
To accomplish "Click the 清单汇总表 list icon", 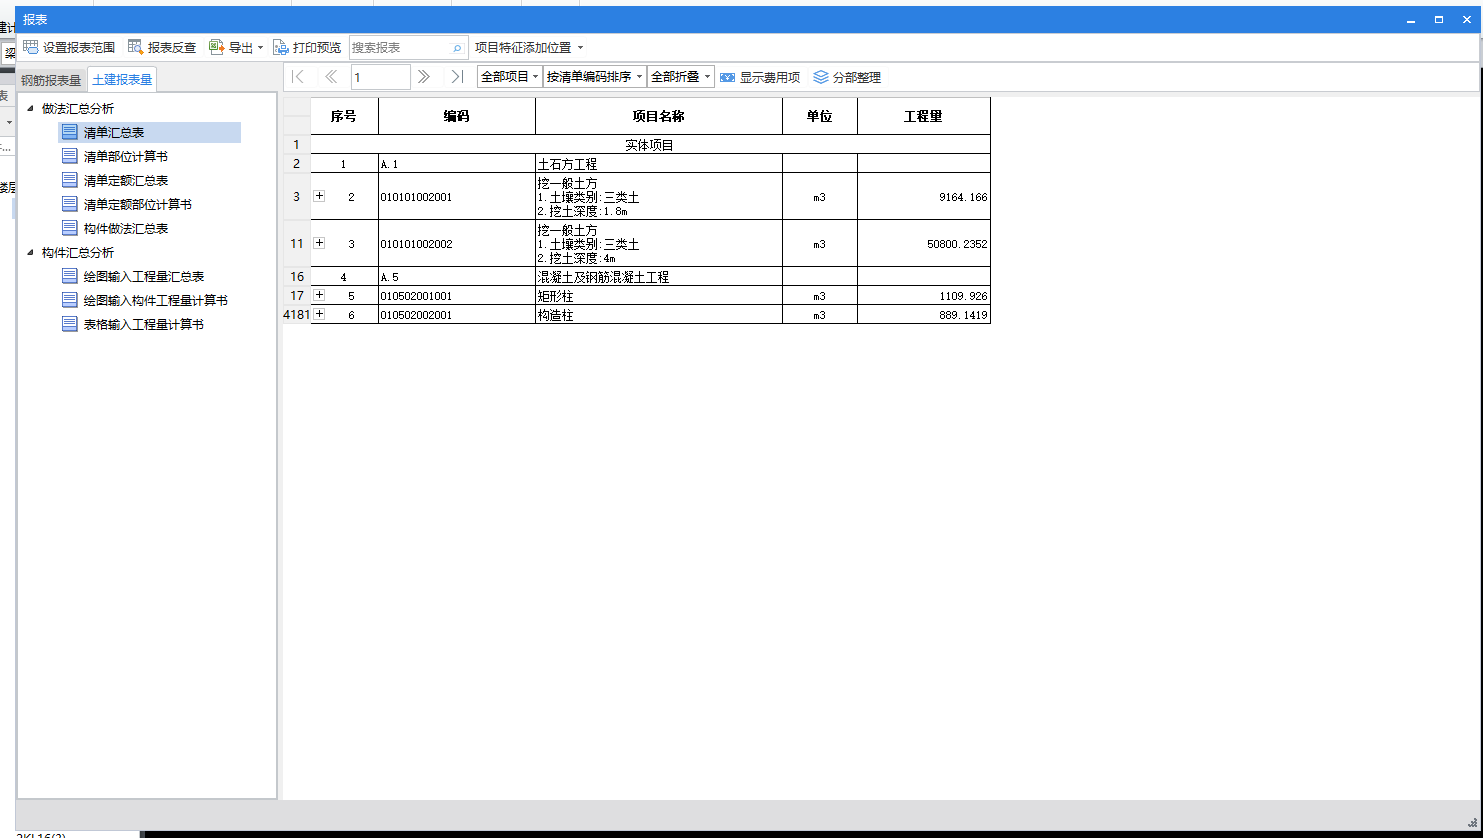I will (69, 132).
